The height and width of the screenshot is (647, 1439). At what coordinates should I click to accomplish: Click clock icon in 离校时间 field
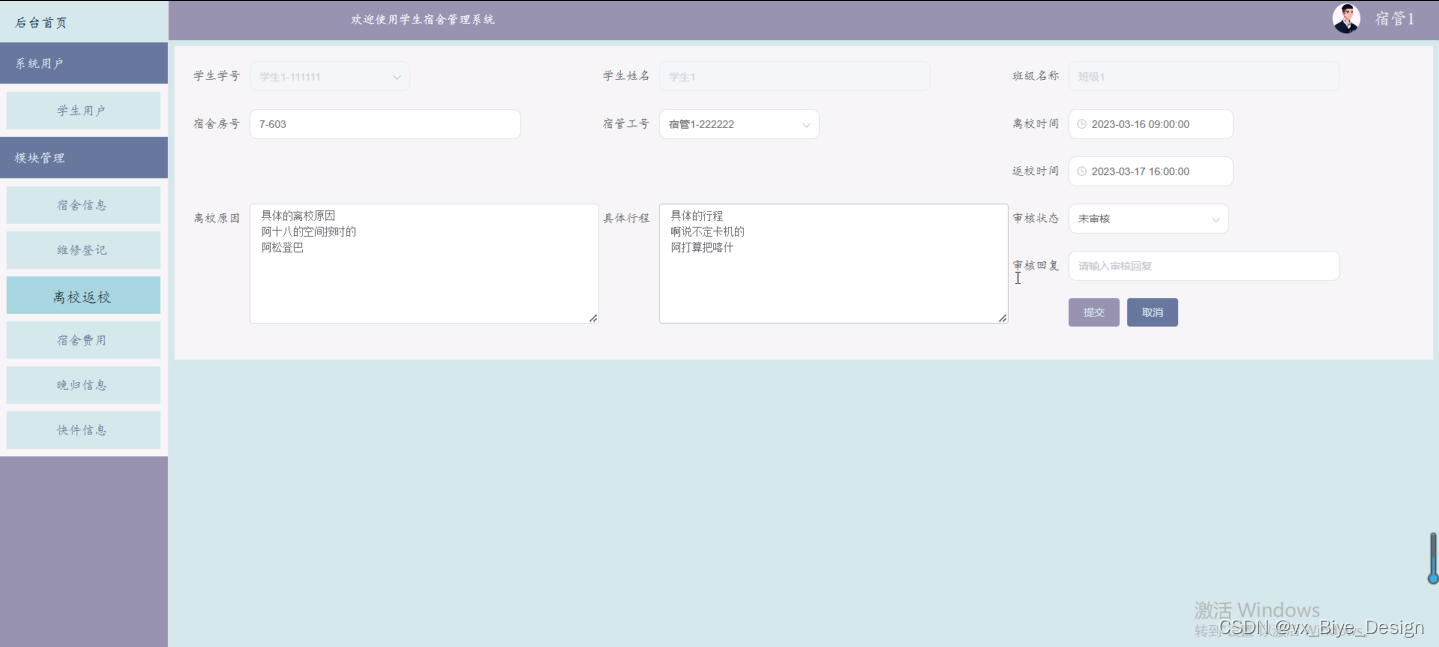click(1081, 124)
